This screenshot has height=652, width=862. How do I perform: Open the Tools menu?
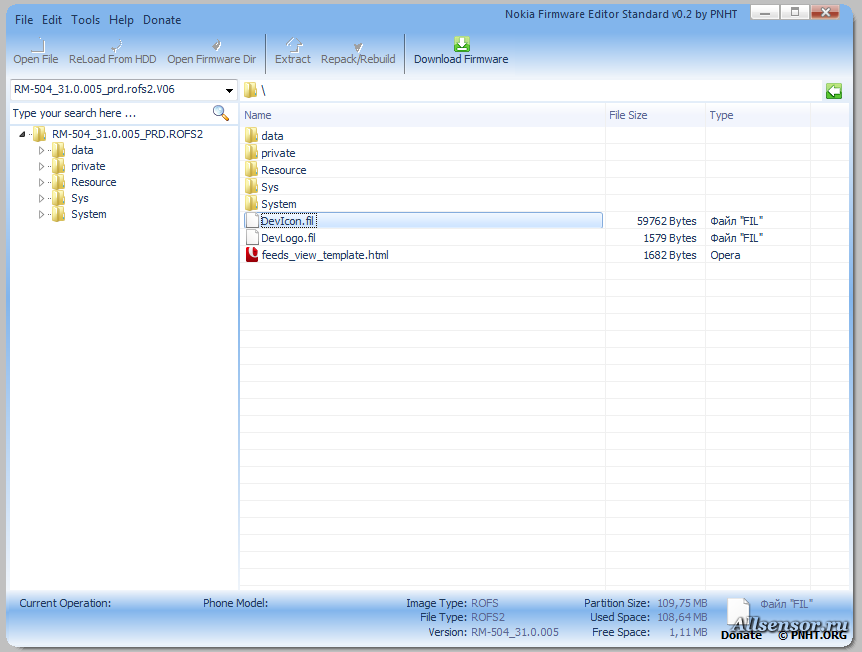(86, 20)
